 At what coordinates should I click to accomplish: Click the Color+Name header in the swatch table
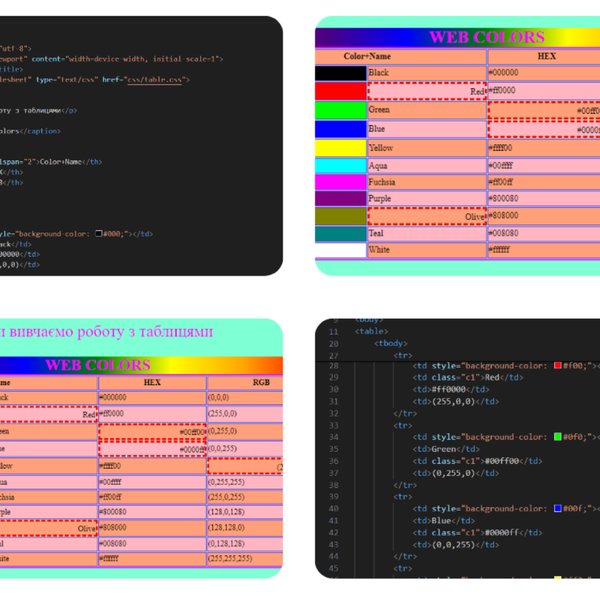[401, 57]
